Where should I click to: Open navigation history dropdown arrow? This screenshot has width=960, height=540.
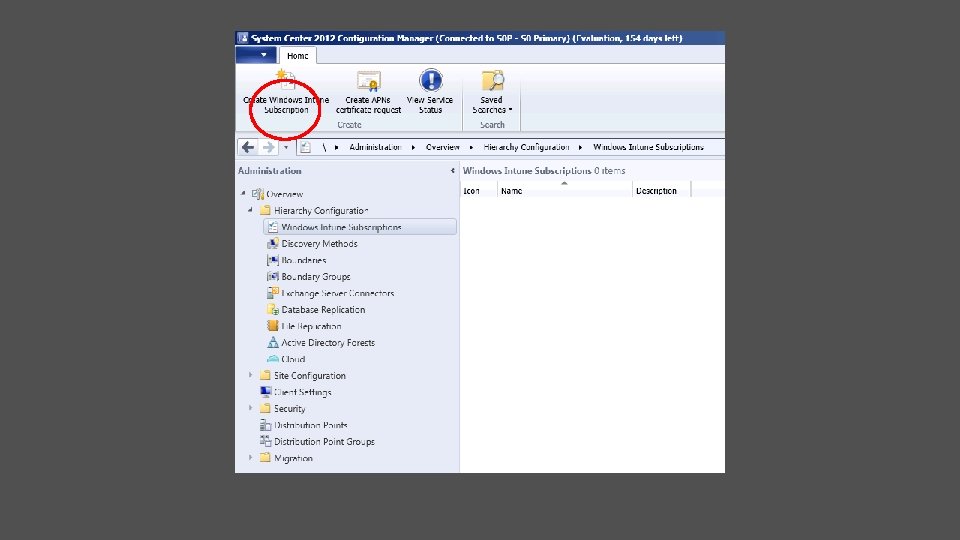coord(286,148)
